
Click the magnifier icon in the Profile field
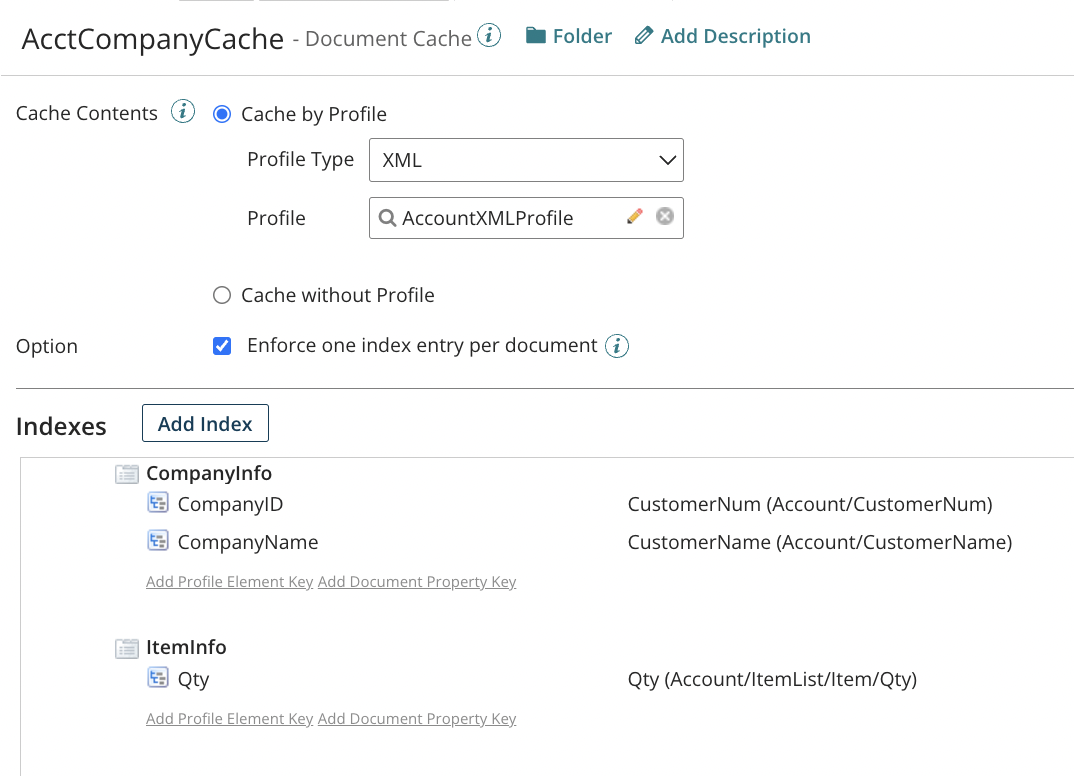click(388, 217)
